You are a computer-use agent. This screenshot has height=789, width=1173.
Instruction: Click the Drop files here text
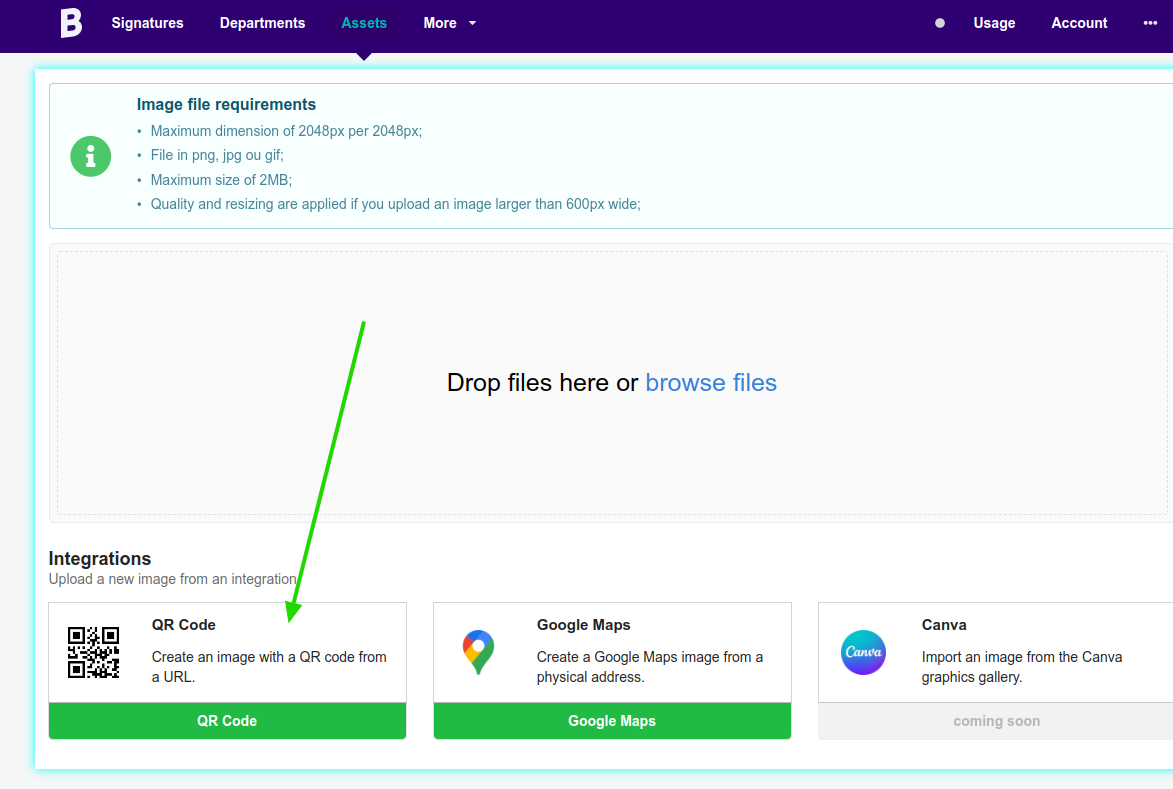pos(541,383)
